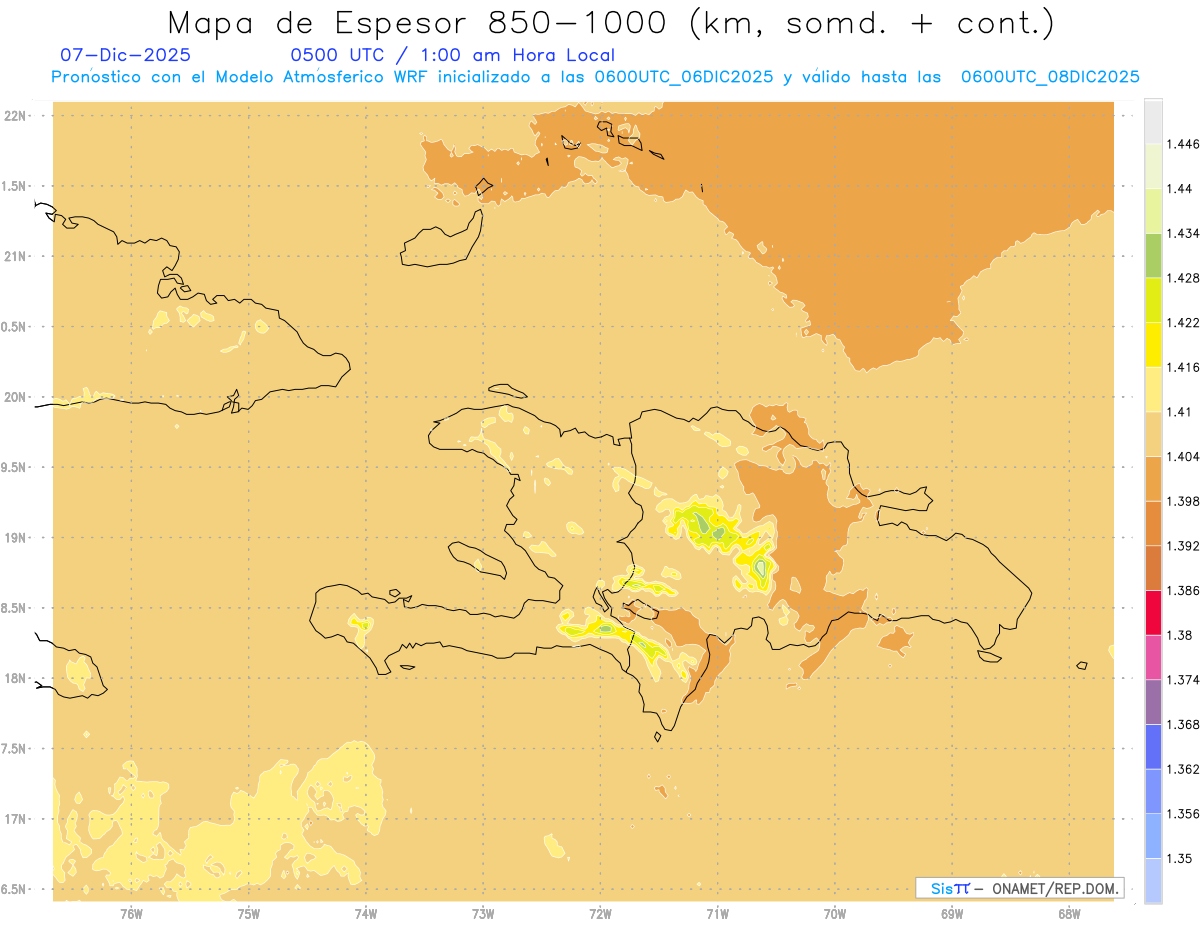Click the orange legend swatch between 1.398 and 1.404
Image resolution: width=1200 pixels, height=927 pixels.
(x=1153, y=479)
